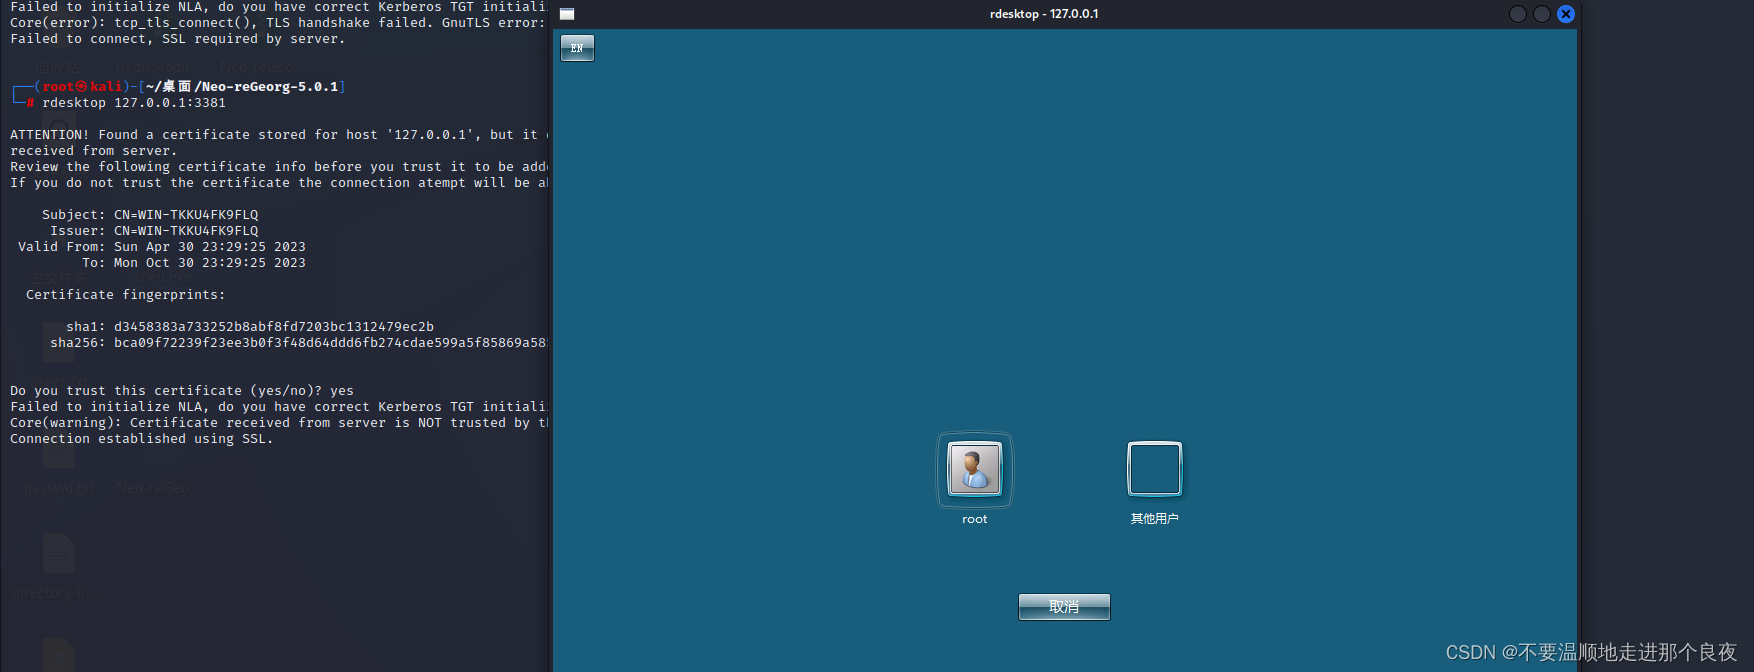Click the 'rdesktop 127.0.0.1:3381' command in terminal

tap(134, 103)
